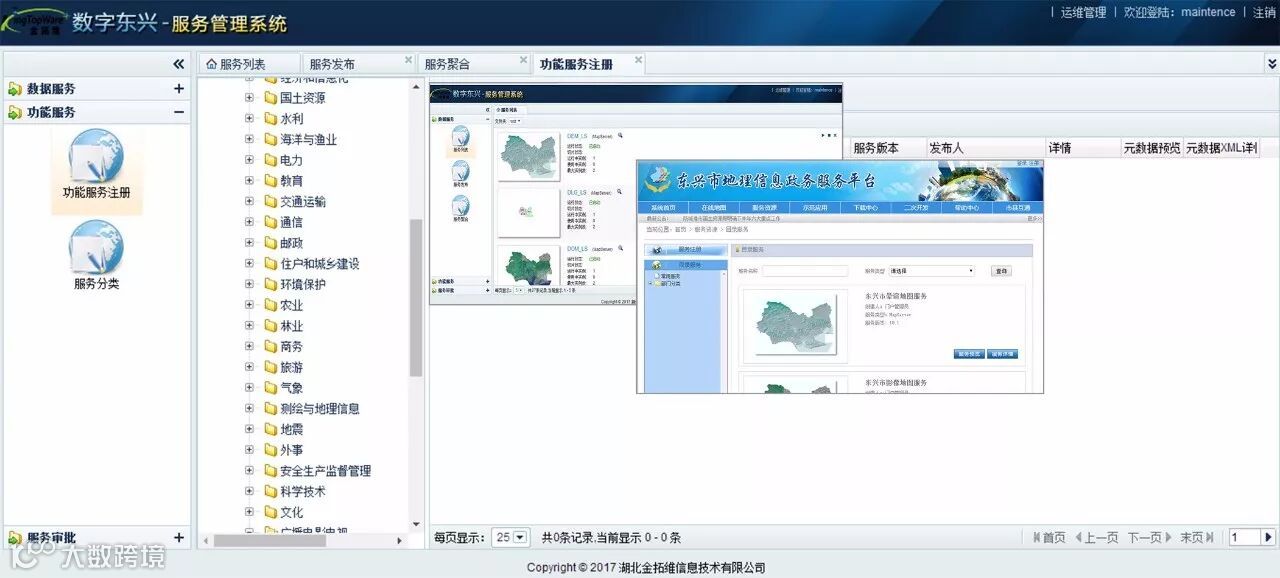Screen dimensions: 1280x578
Task: Click the 测绘与地理信息 folder icon
Action: pos(270,409)
